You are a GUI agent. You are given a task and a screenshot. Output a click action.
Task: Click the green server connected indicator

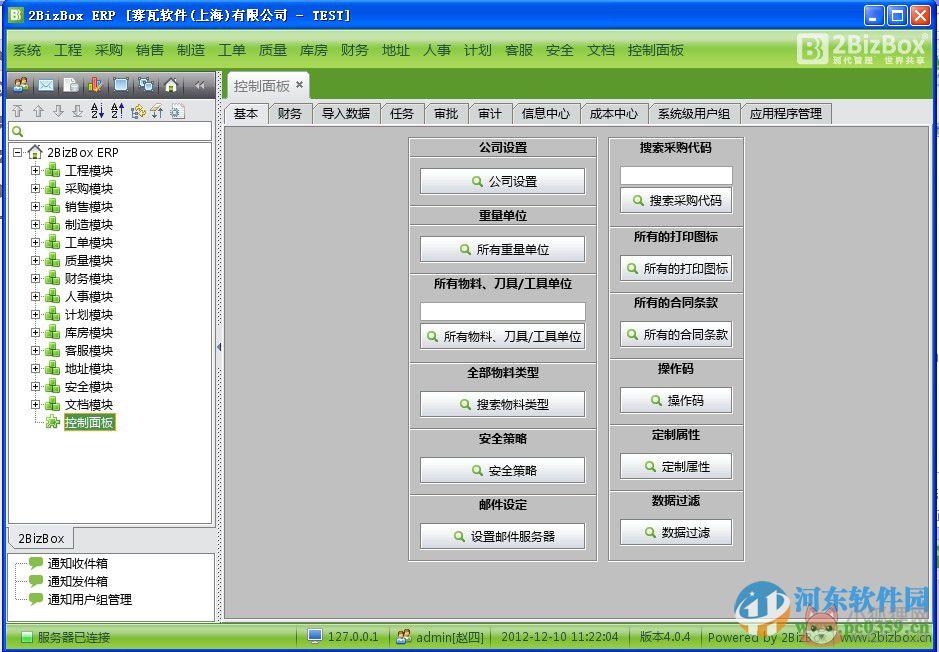click(x=27, y=637)
